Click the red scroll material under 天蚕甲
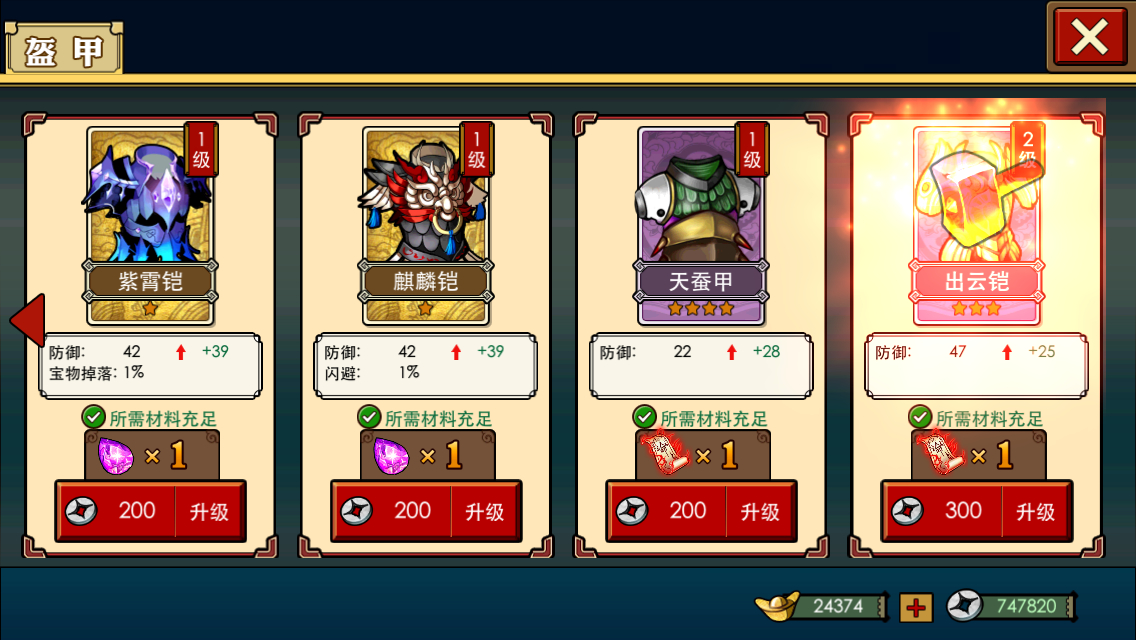 (667, 454)
